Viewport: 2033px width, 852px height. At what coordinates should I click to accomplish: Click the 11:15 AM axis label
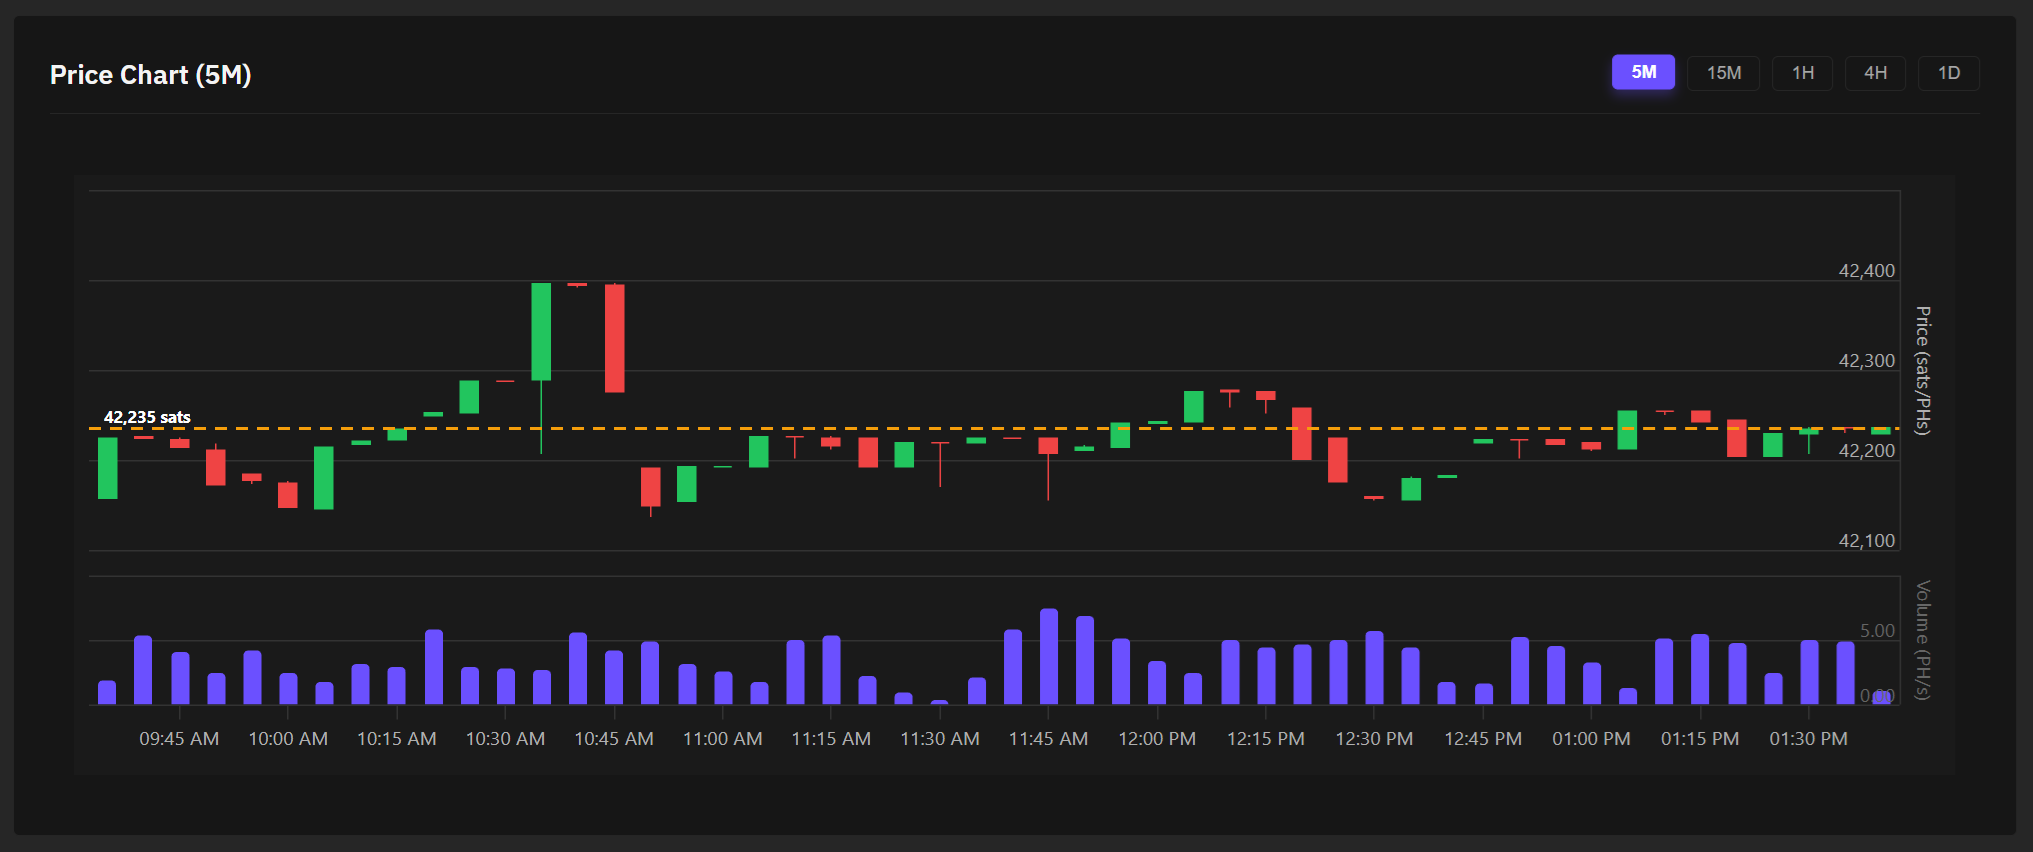831,739
